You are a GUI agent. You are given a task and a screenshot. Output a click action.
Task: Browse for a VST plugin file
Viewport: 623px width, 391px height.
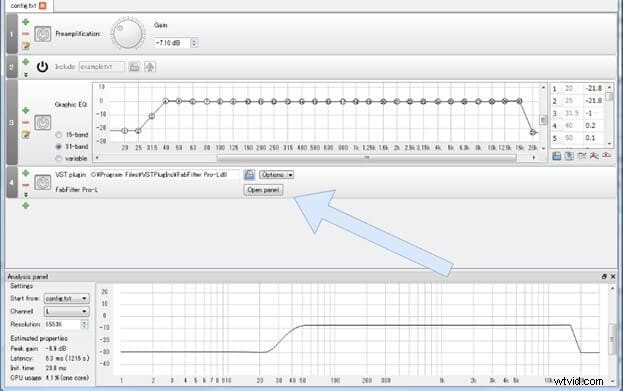(250, 174)
